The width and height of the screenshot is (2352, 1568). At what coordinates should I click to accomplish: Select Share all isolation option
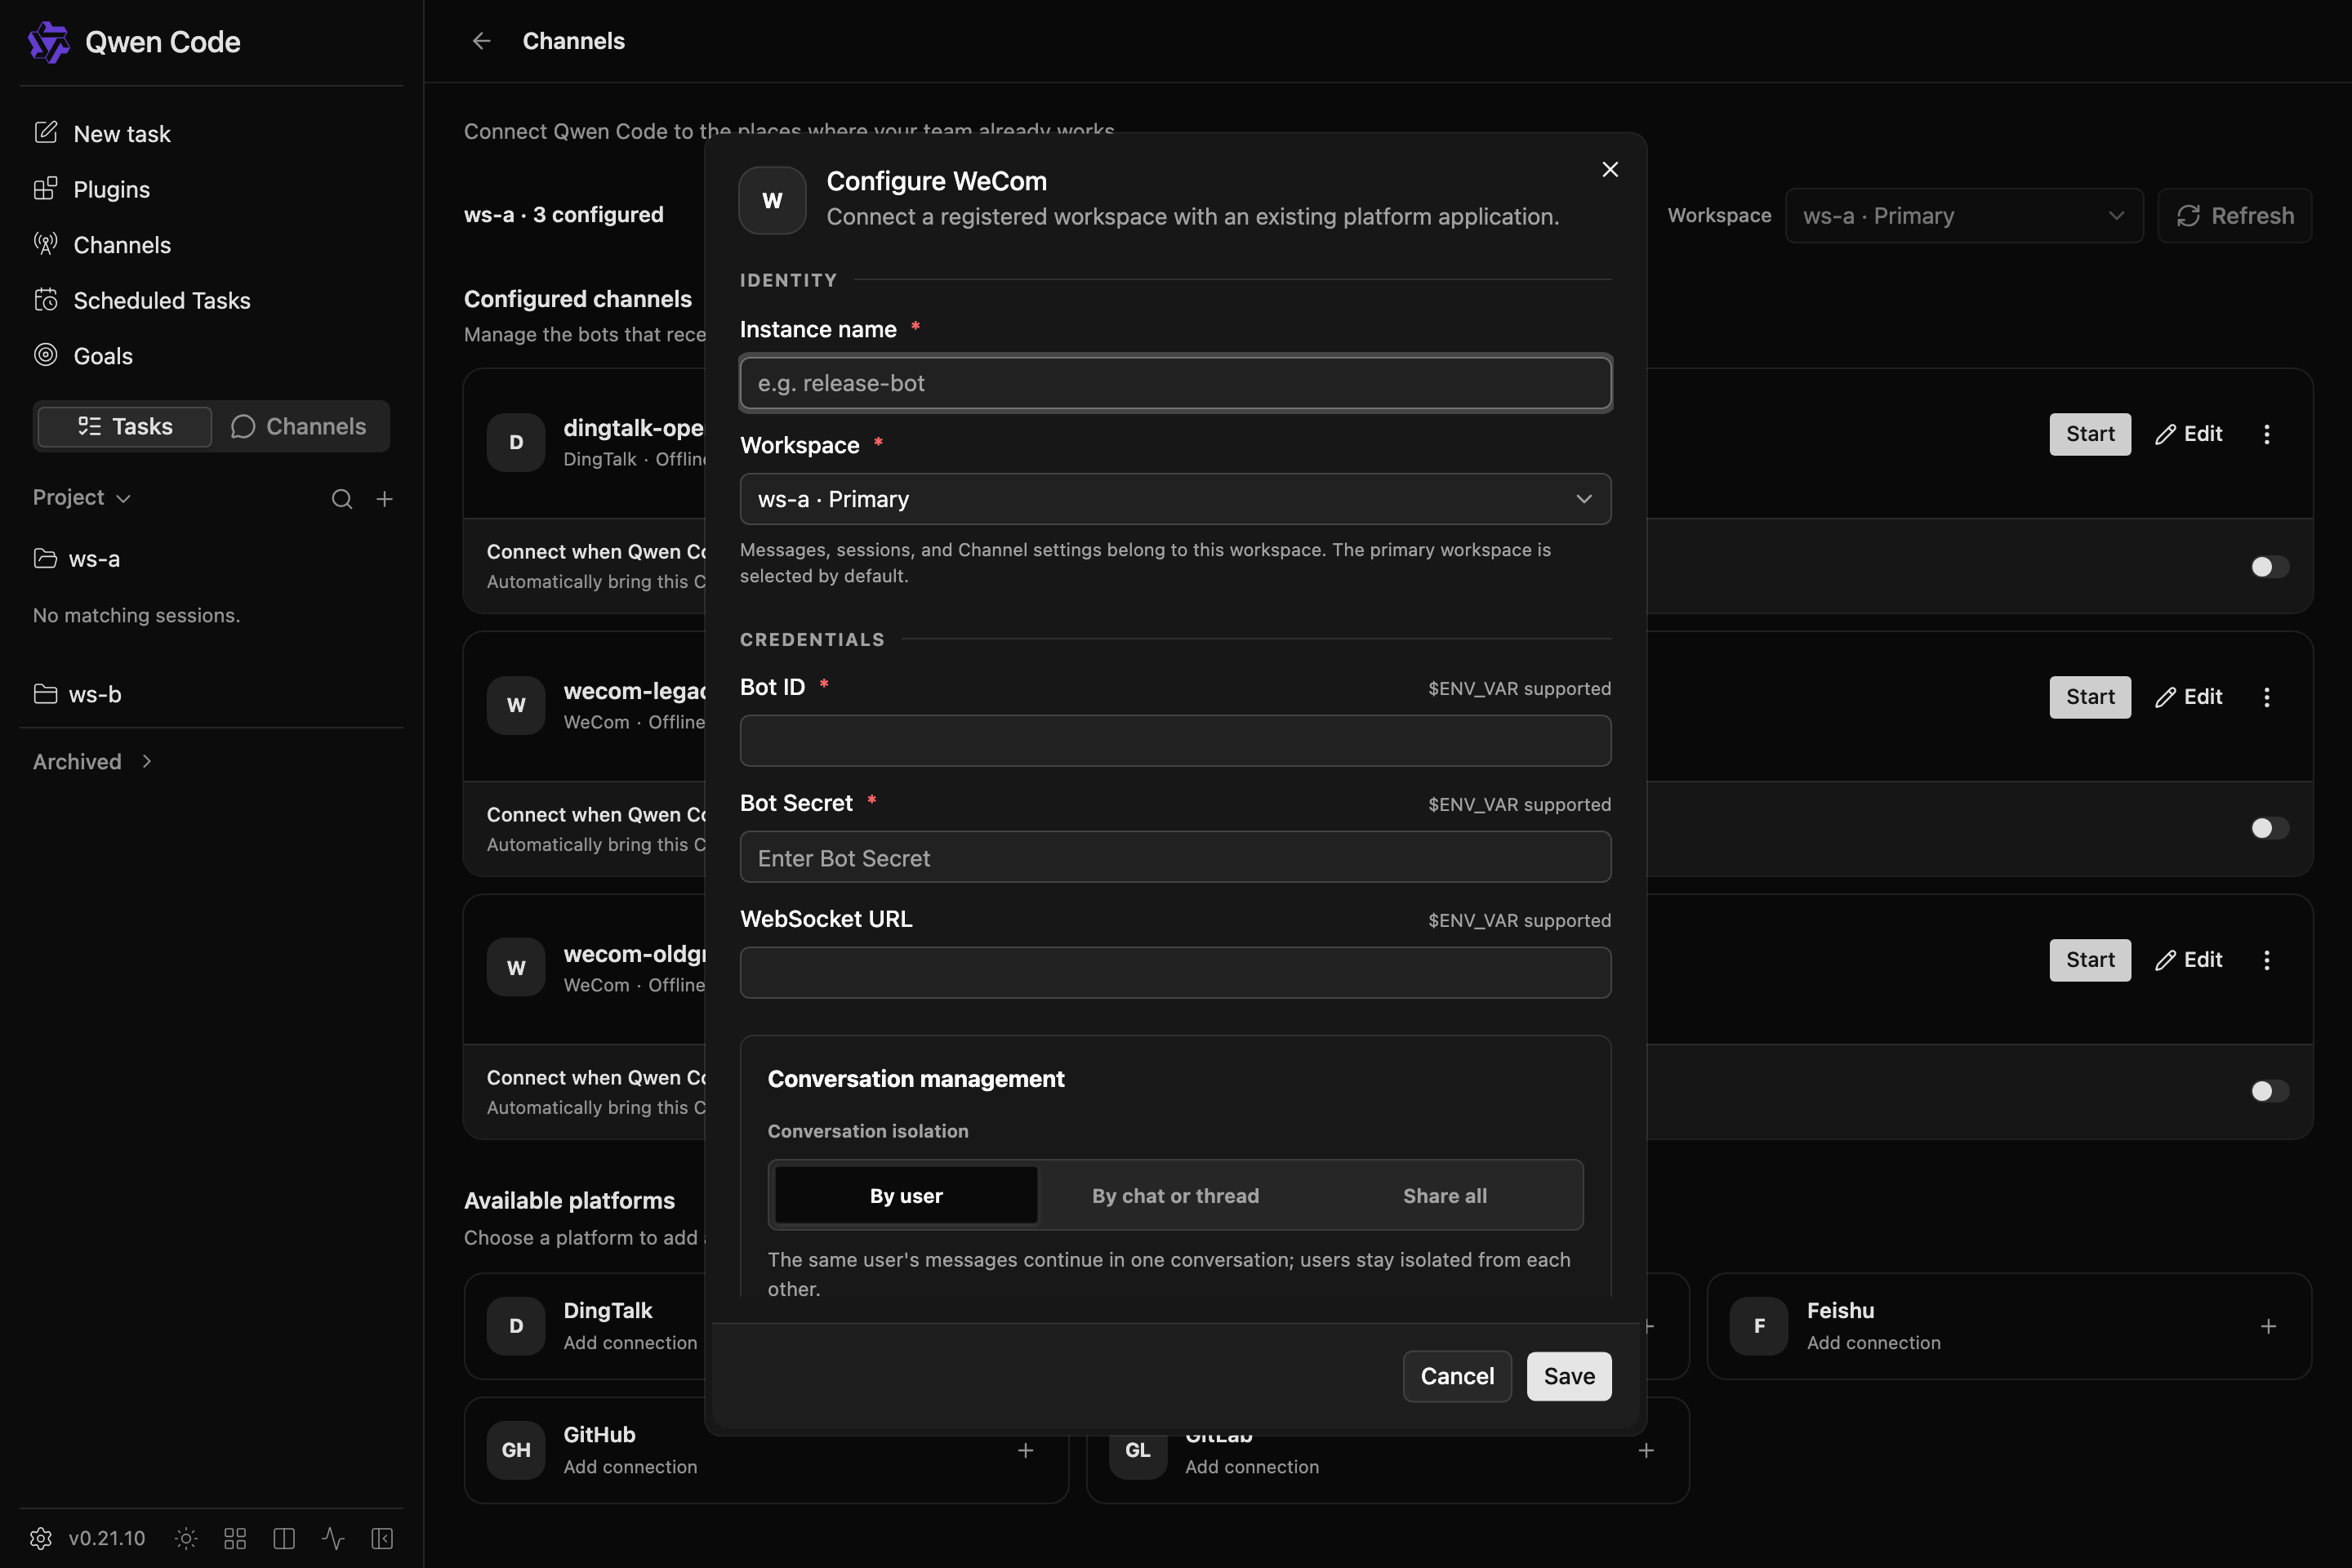(1444, 1195)
